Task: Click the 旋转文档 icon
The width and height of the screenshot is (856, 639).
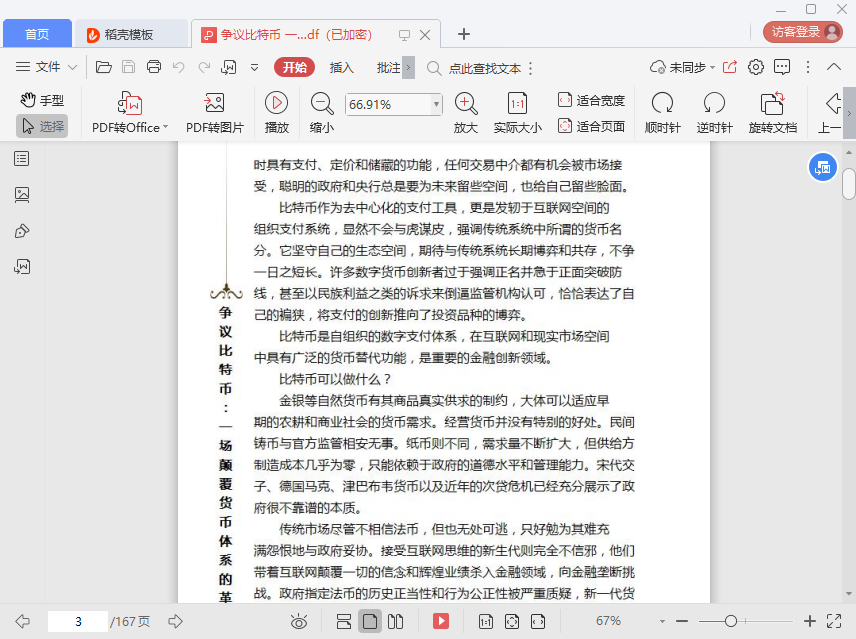Action: 772,103
